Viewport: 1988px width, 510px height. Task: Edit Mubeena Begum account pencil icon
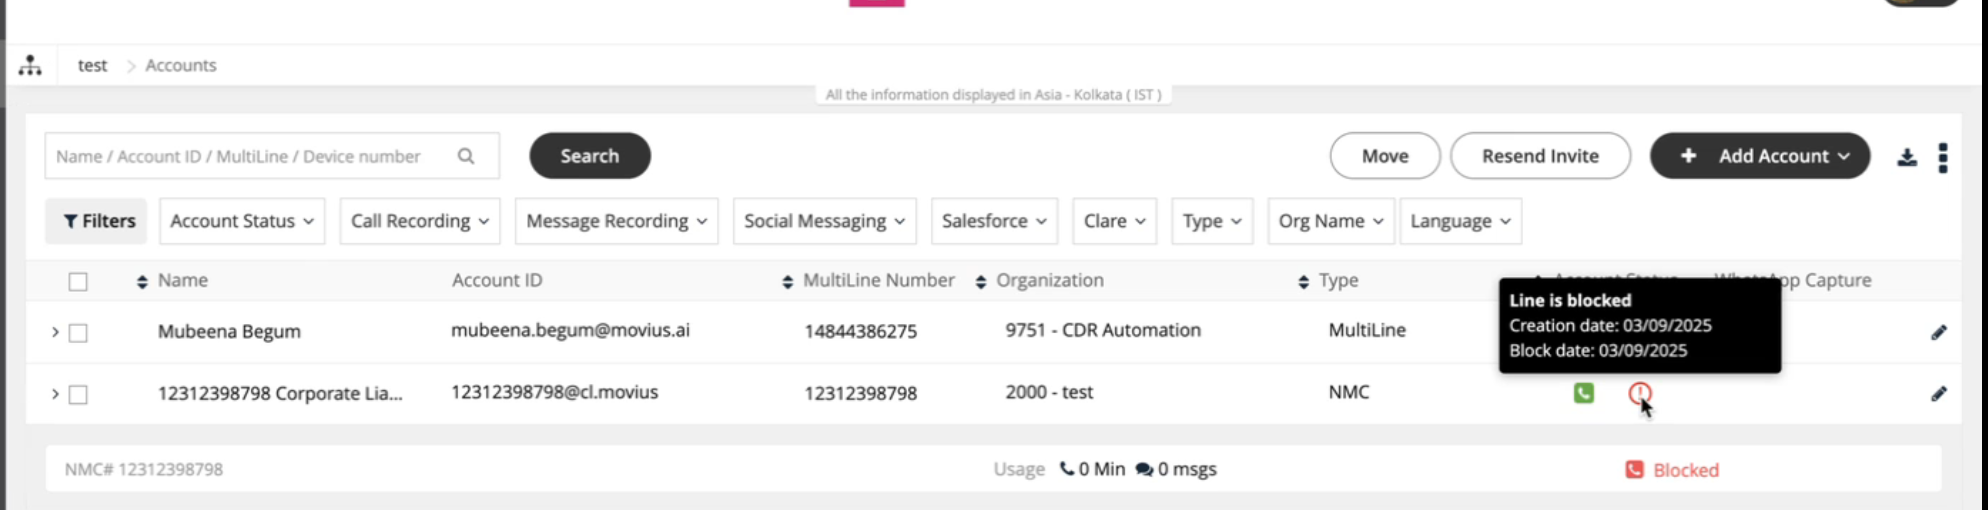pos(1938,332)
